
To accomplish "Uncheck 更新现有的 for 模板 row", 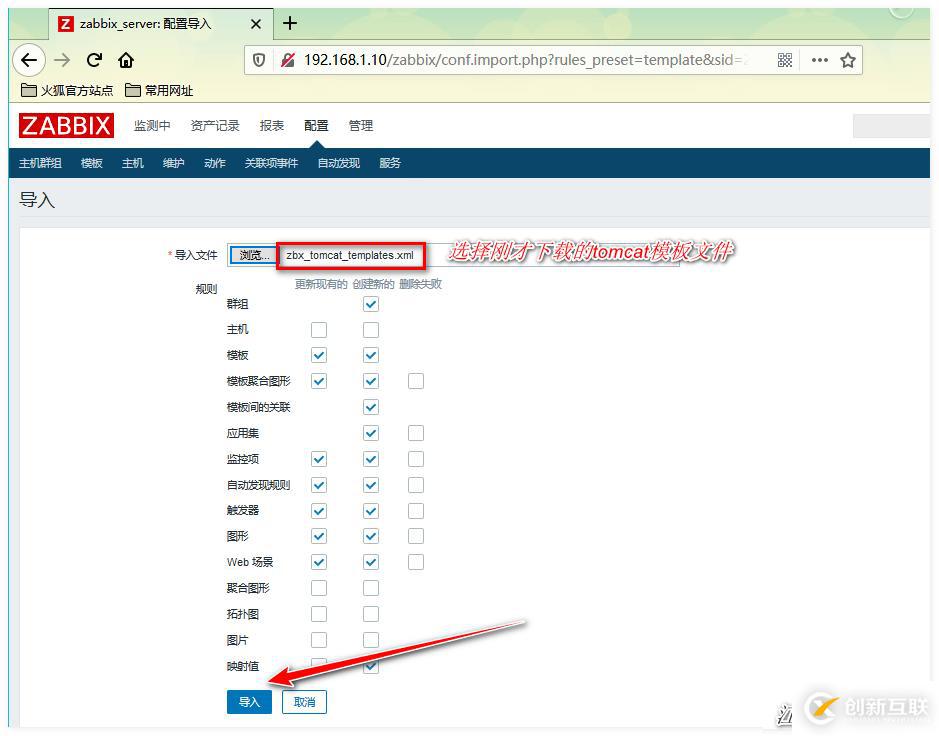I will pyautogui.click(x=321, y=355).
